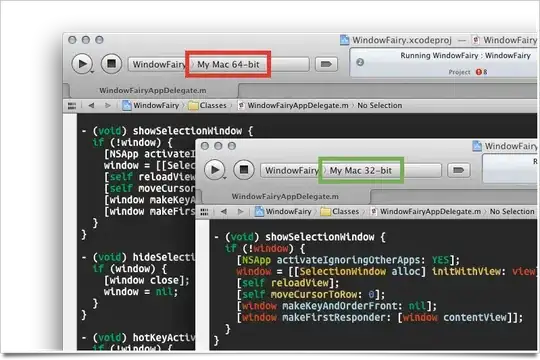Click the Run button in front Xcode window
Viewport: 540px width, 360px height.
point(214,170)
